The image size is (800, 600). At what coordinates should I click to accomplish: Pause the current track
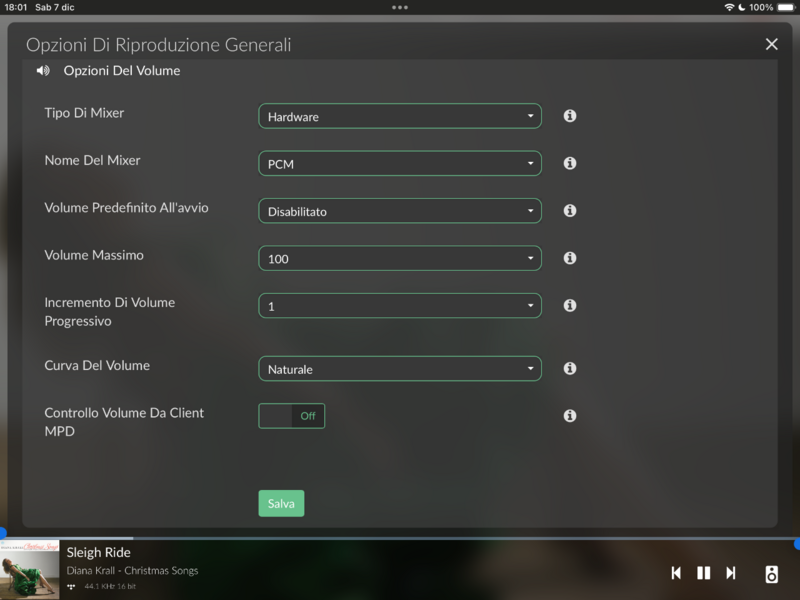703,573
